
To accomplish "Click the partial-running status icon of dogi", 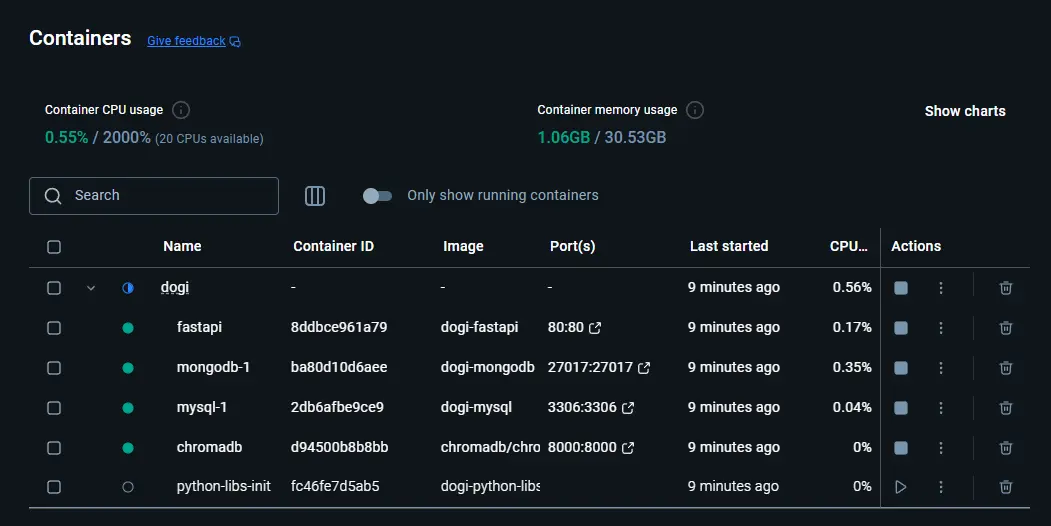I will click(x=128, y=288).
